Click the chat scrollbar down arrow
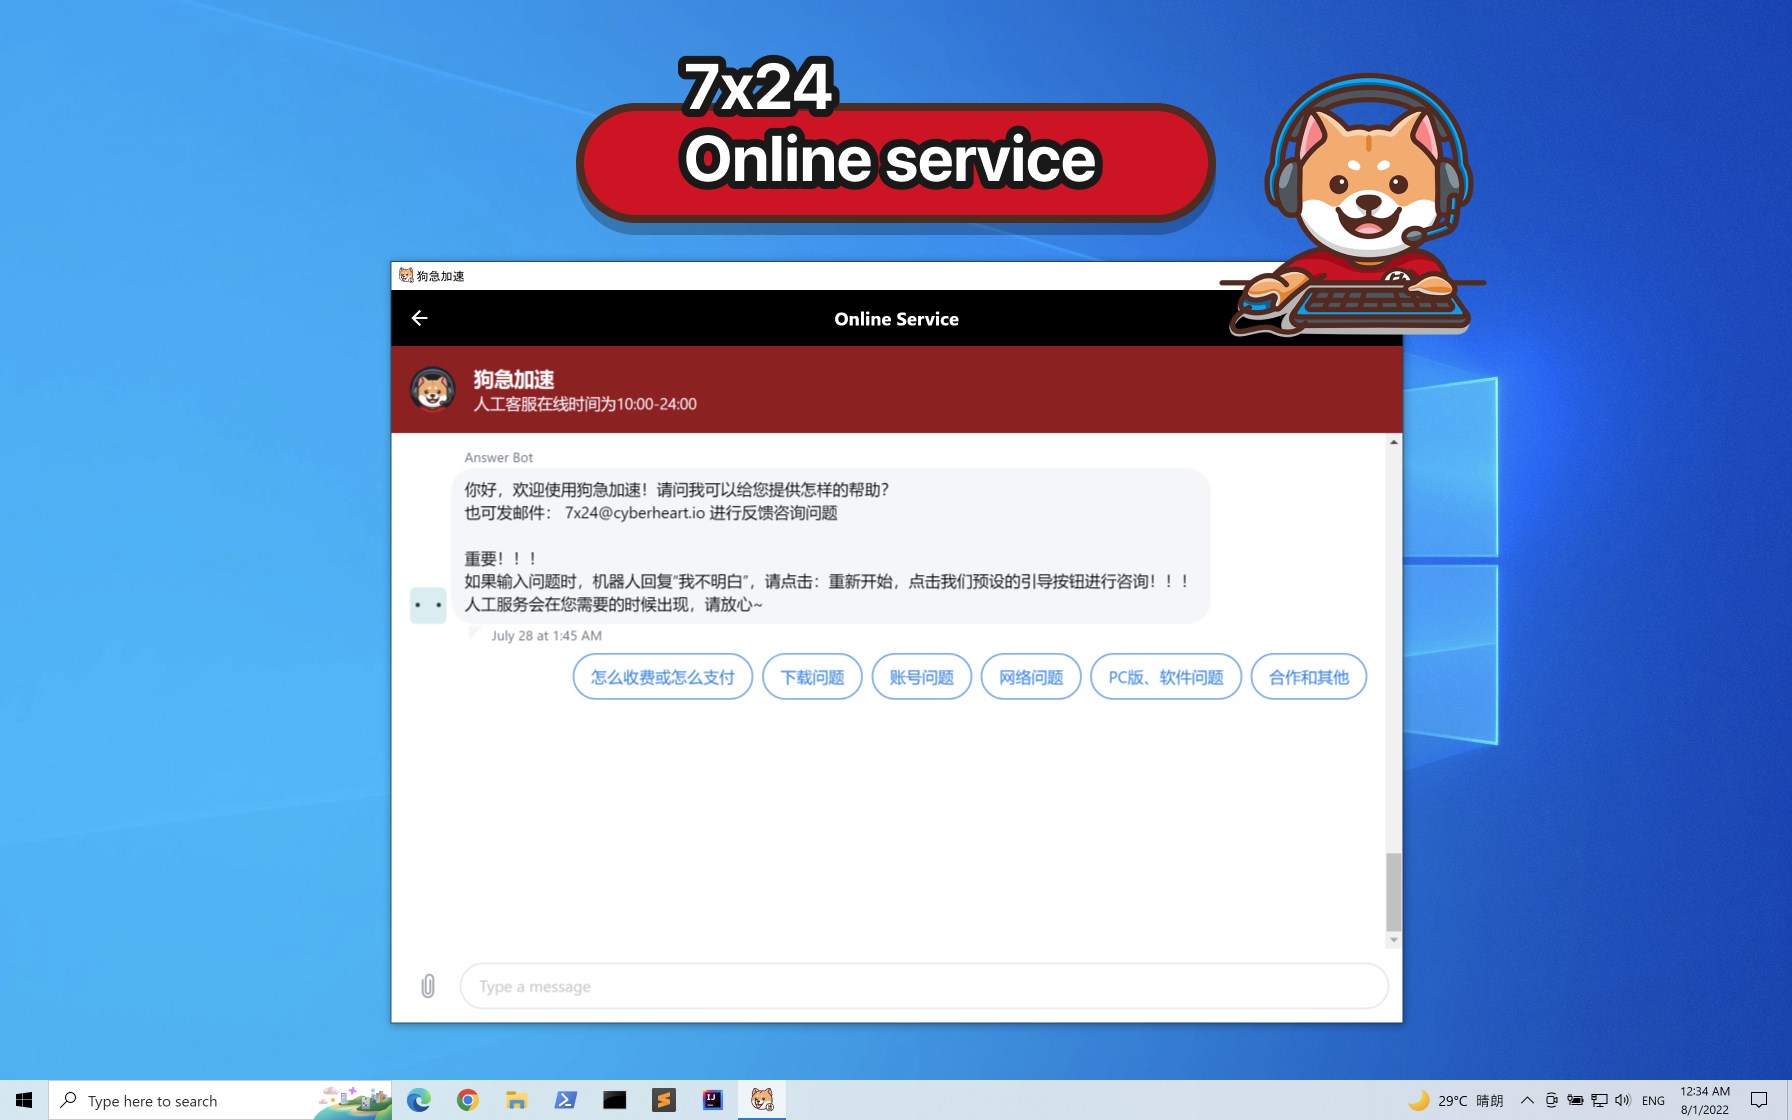 coord(1394,940)
